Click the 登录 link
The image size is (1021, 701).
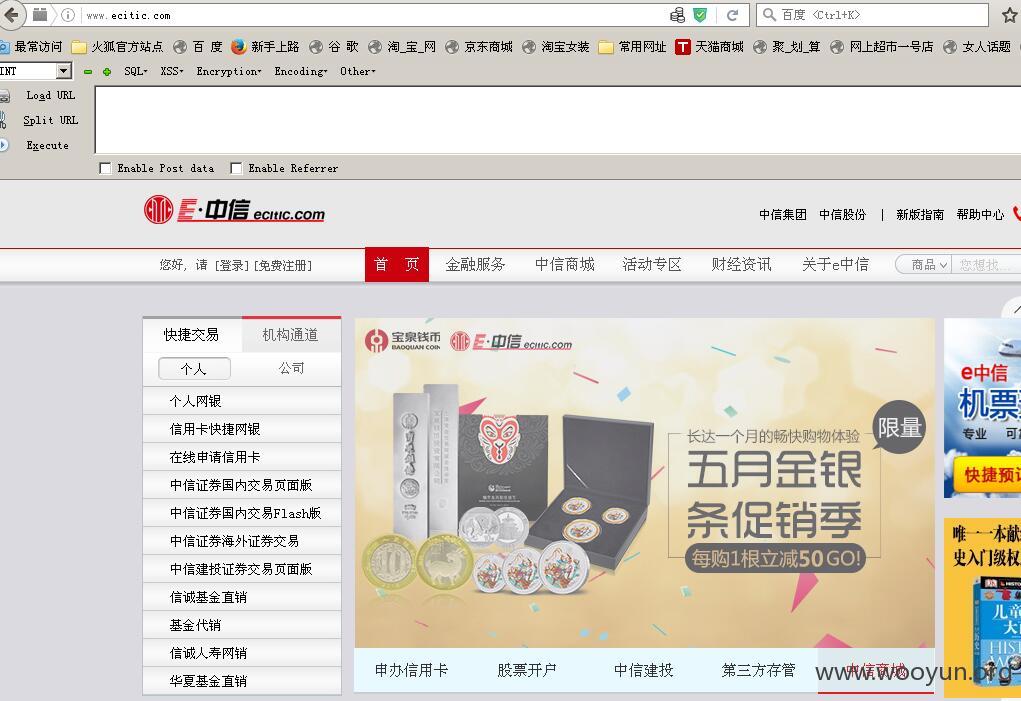click(x=232, y=266)
